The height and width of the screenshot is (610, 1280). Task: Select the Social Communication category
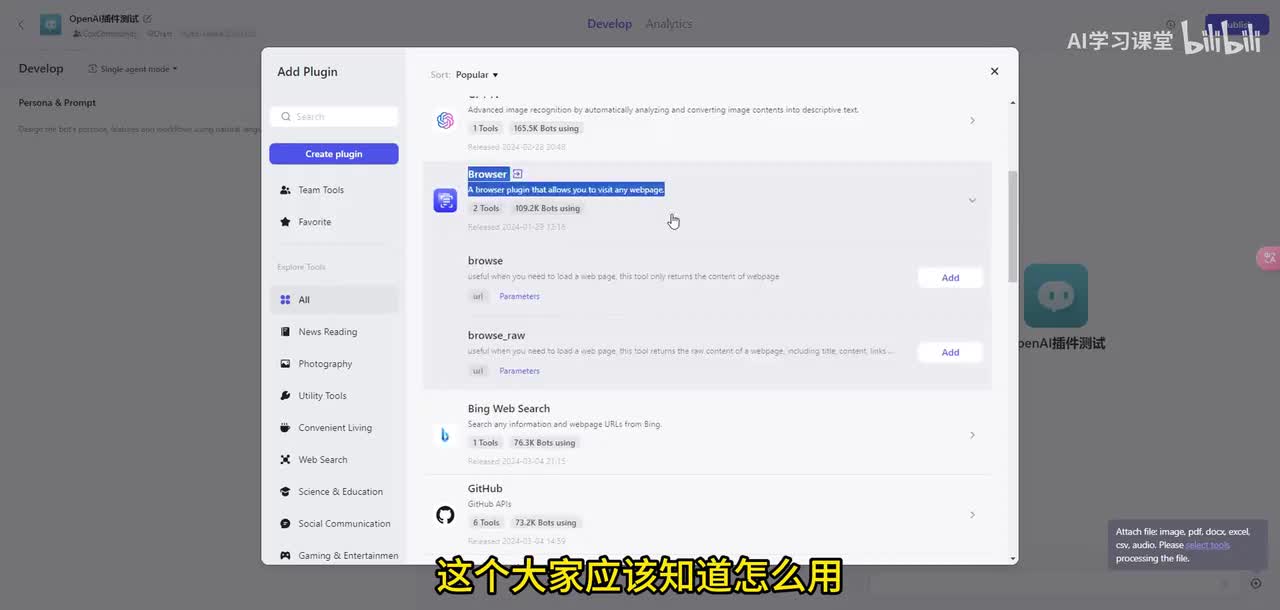click(x=334, y=524)
